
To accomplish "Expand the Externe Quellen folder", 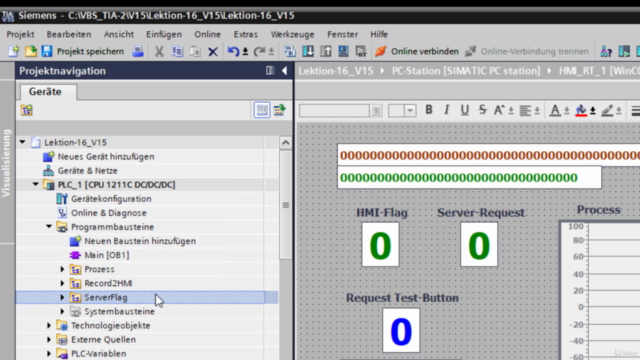I will click(x=49, y=340).
